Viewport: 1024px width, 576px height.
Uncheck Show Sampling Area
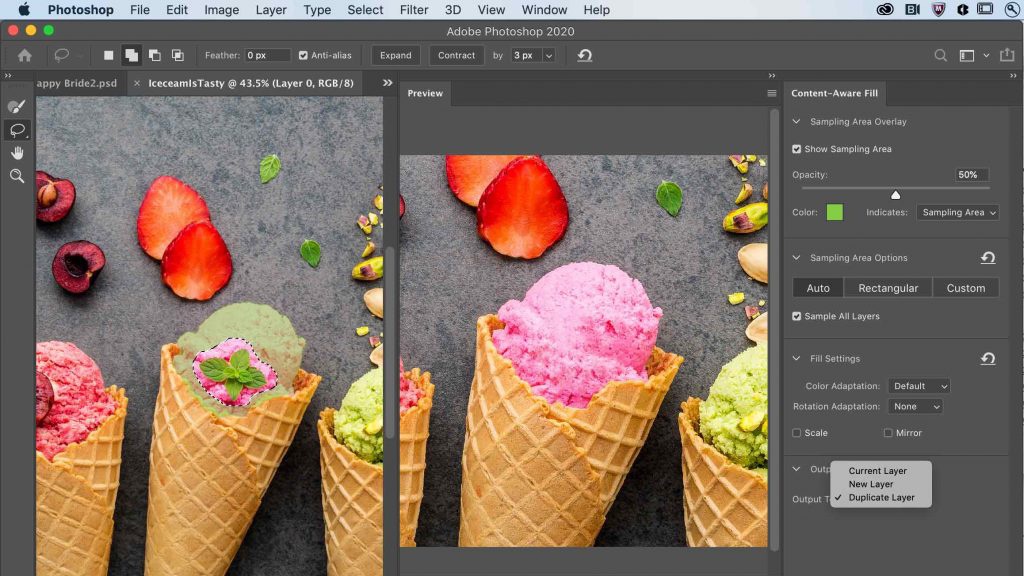click(797, 149)
